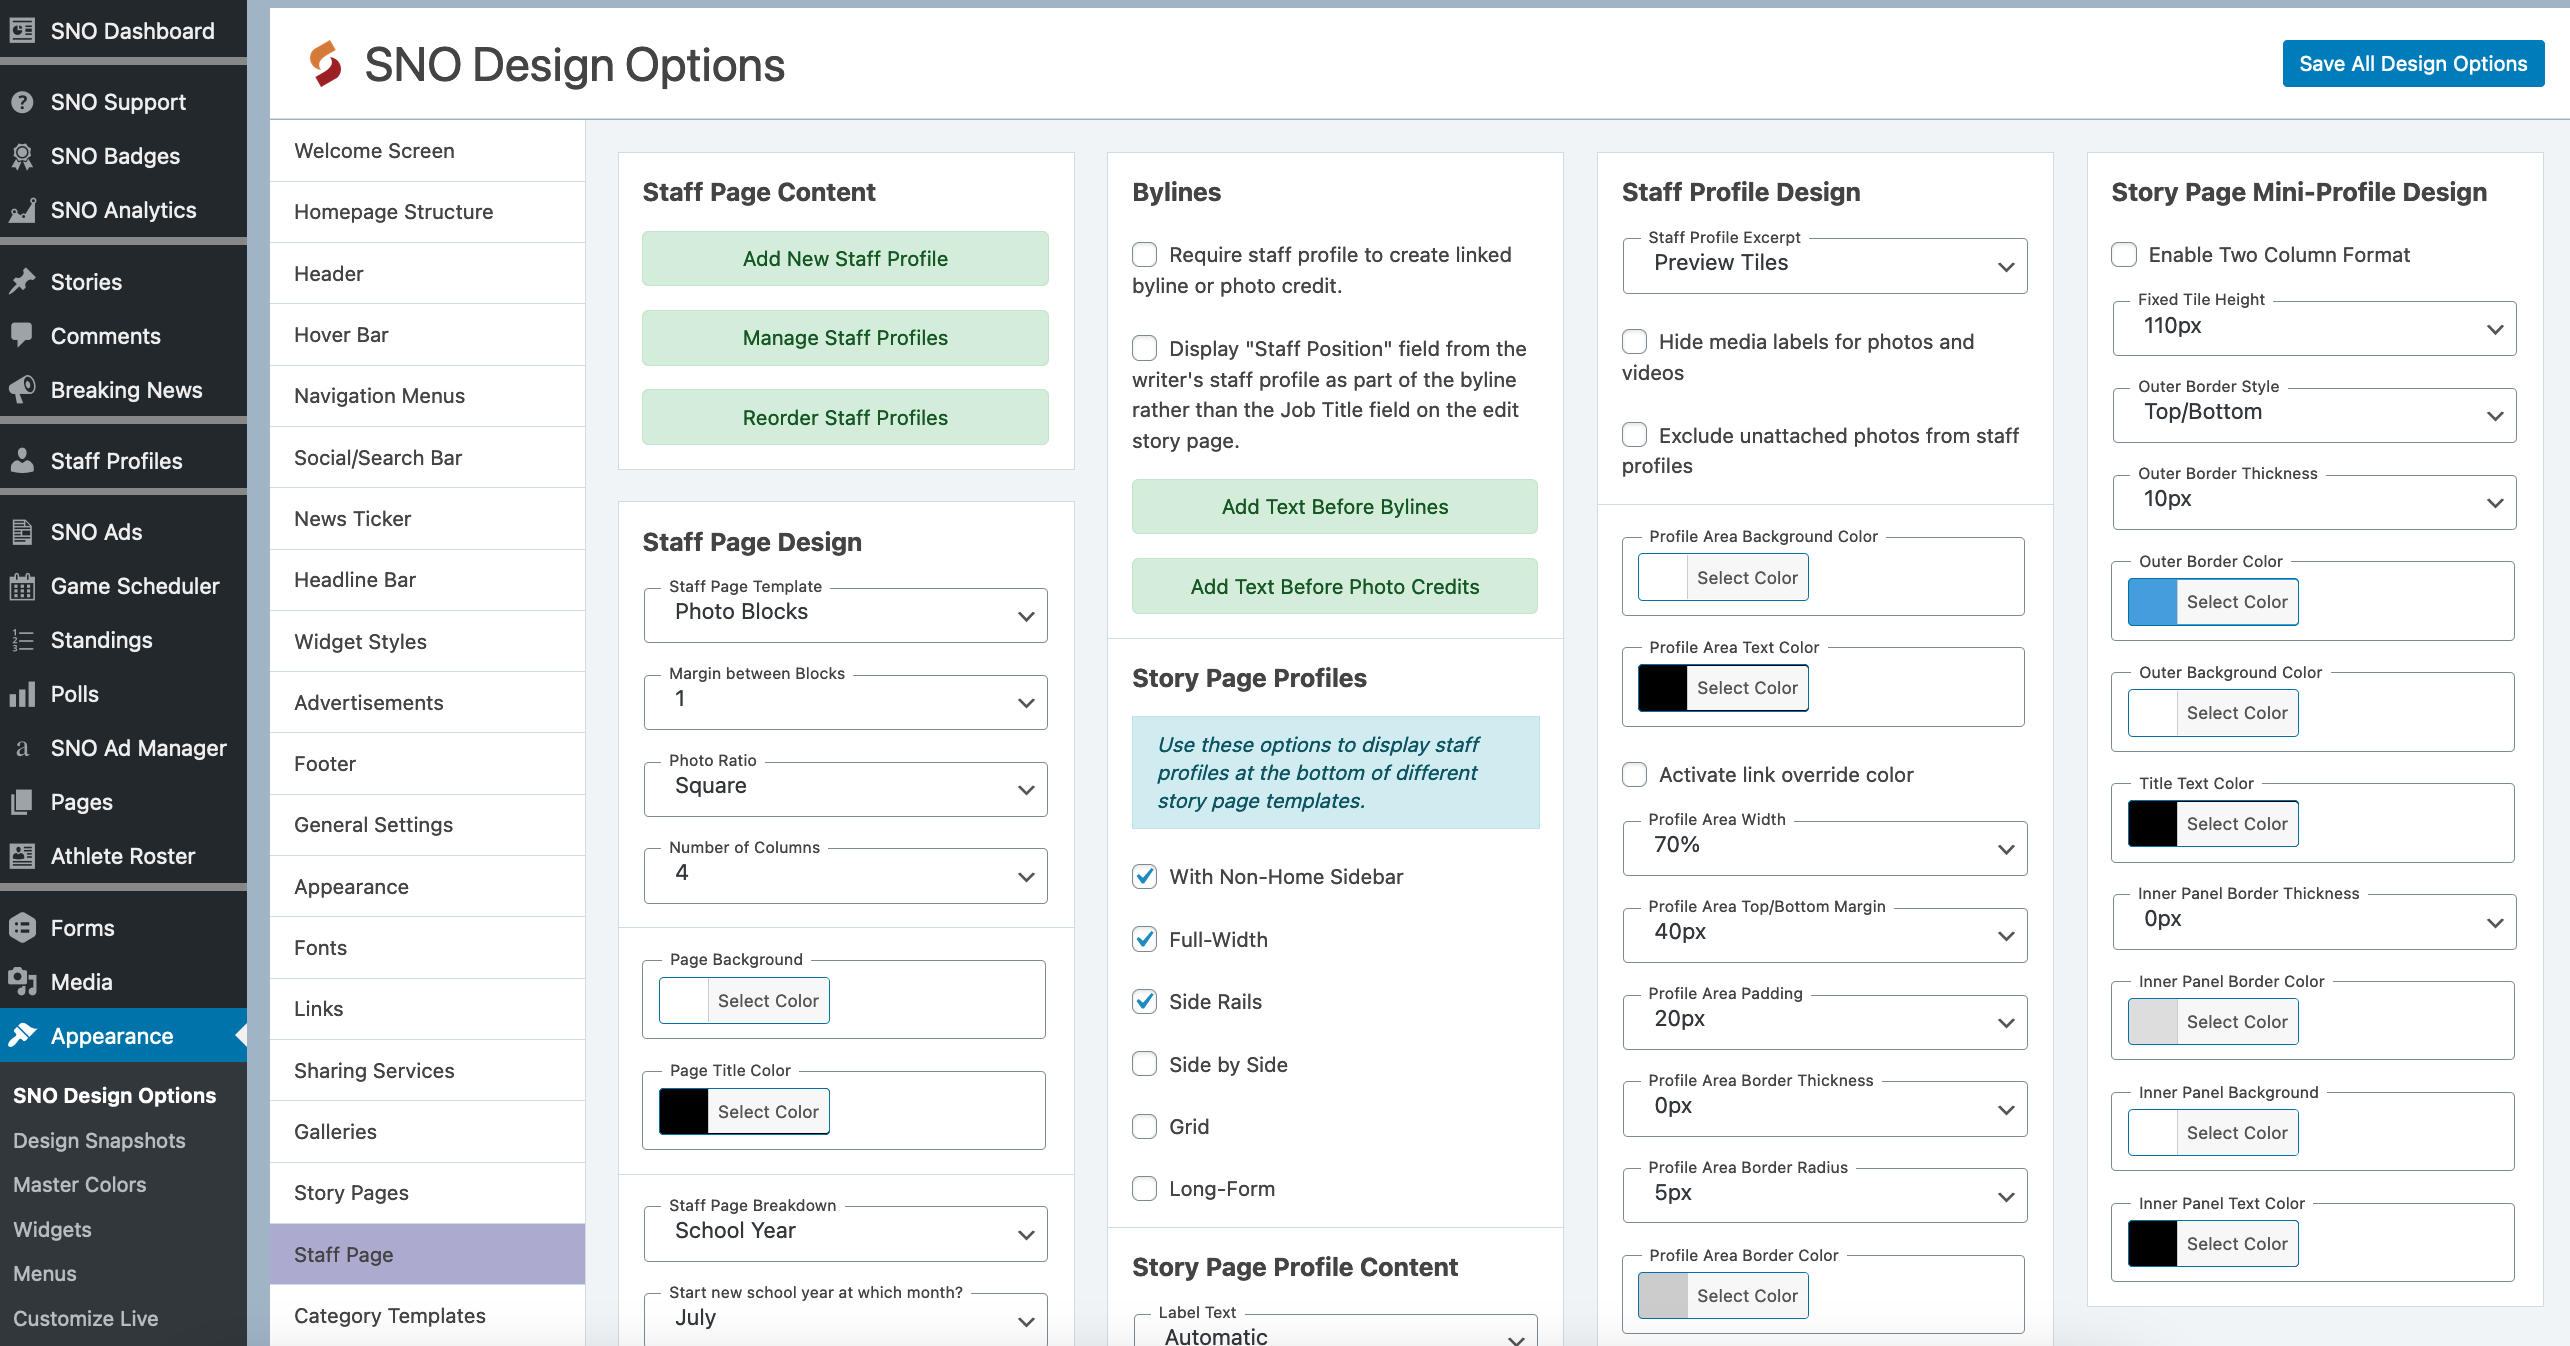Select Page Title Color black swatch
Screen dimensions: 2570x1346
click(x=683, y=1112)
